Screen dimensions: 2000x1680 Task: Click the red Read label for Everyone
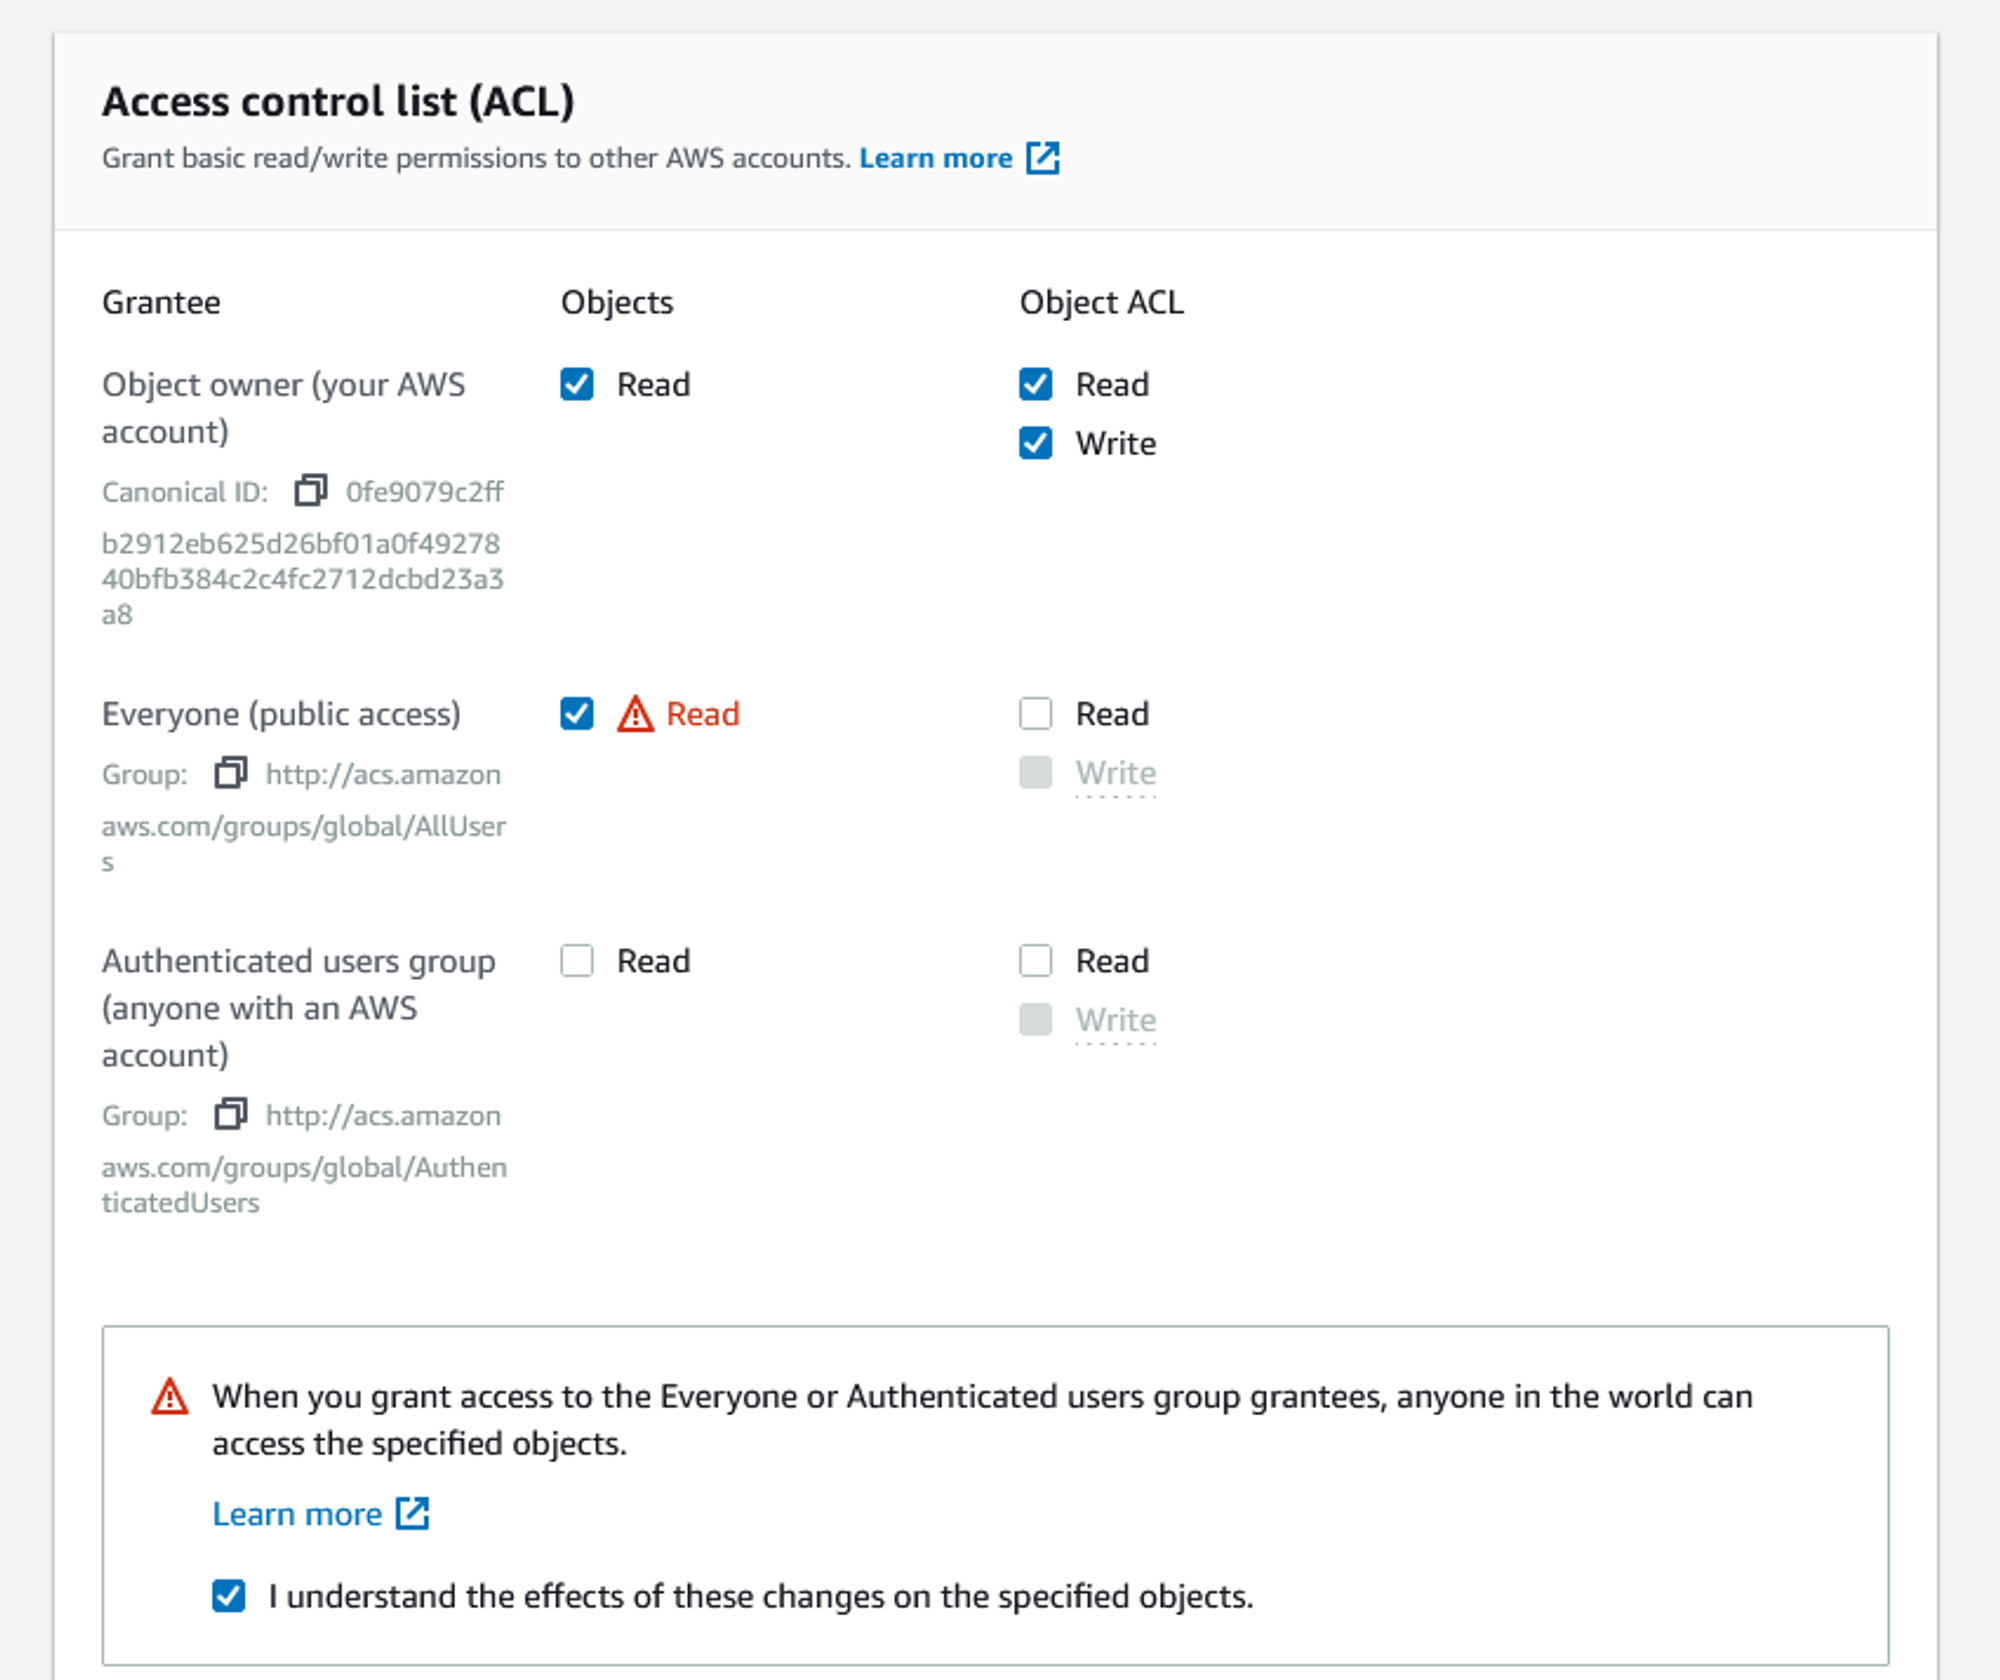tap(703, 714)
